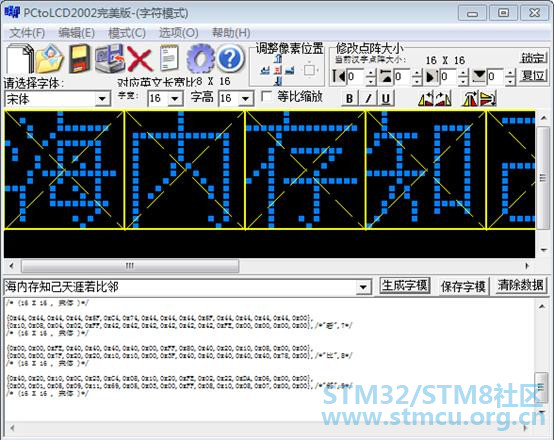Click the rotate left 90 degrees icon

pos(426,99)
